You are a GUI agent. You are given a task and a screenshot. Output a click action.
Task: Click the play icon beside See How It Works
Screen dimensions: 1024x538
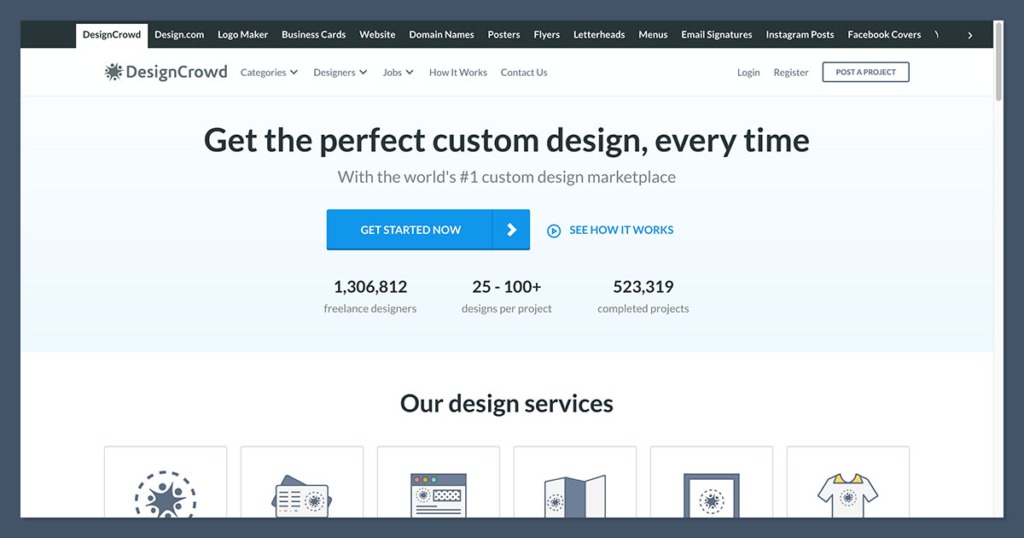(x=554, y=230)
